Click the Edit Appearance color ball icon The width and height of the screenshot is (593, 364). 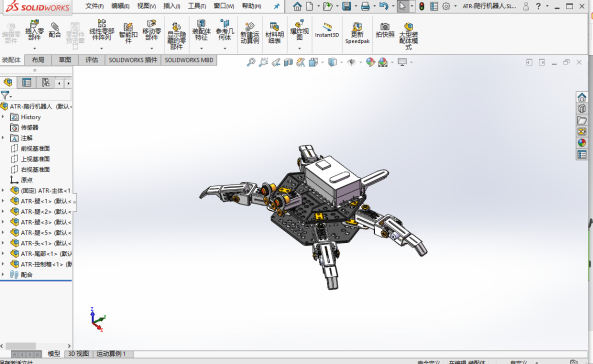[370, 62]
